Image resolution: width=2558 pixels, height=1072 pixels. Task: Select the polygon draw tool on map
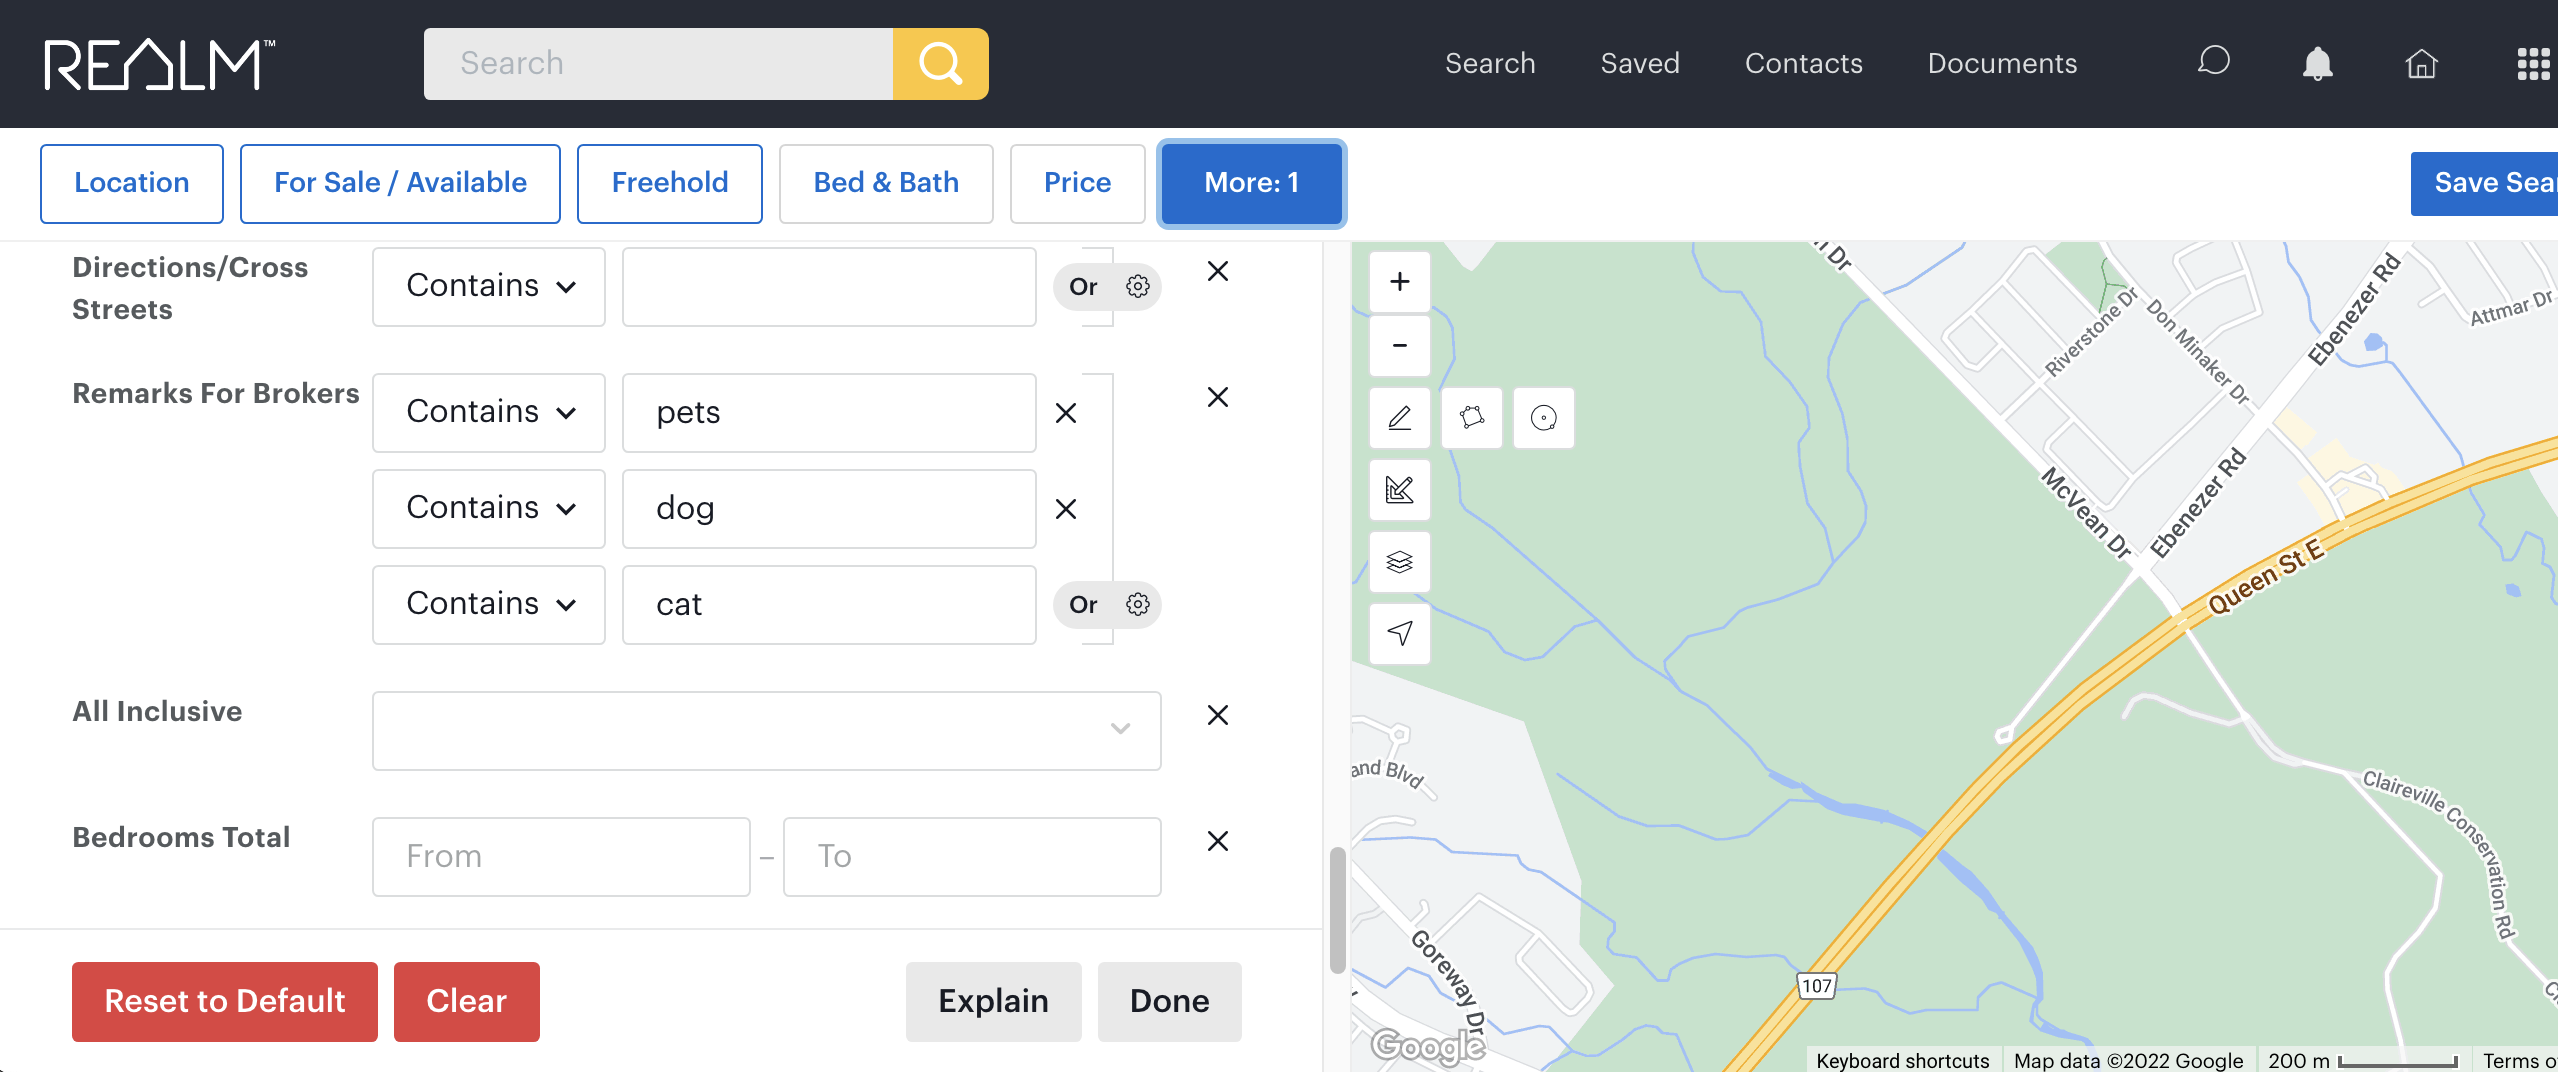pos(1471,417)
